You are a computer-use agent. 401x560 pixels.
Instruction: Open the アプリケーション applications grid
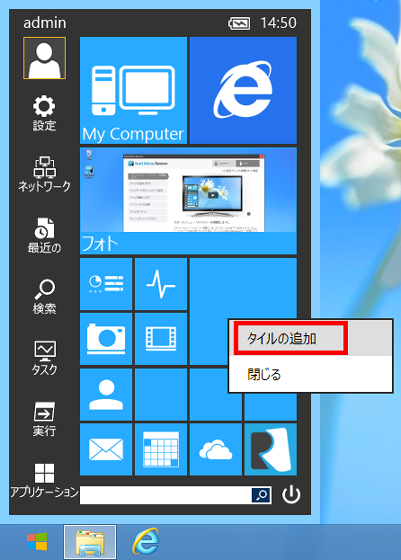coord(44,481)
